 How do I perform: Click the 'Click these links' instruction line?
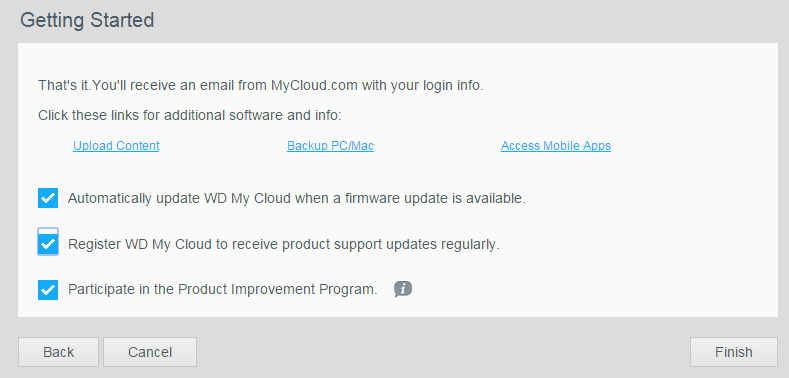pyautogui.click(x=190, y=116)
